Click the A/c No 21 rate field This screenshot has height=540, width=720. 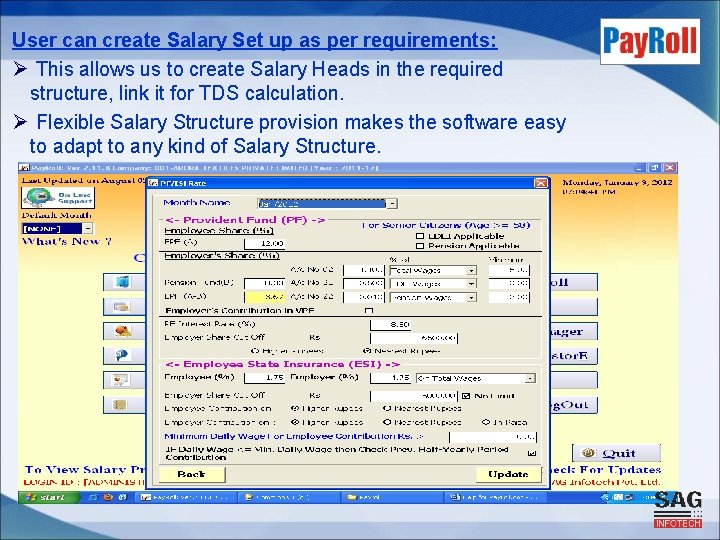tap(363, 284)
